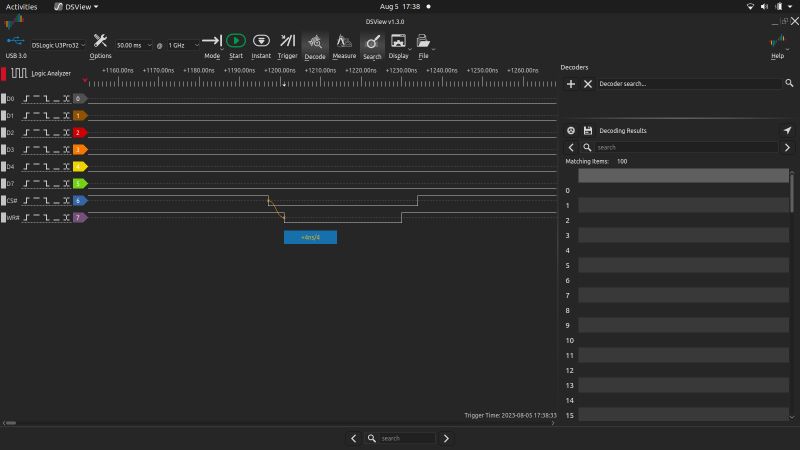Expand the Mode dropdown arrow

[222, 50]
